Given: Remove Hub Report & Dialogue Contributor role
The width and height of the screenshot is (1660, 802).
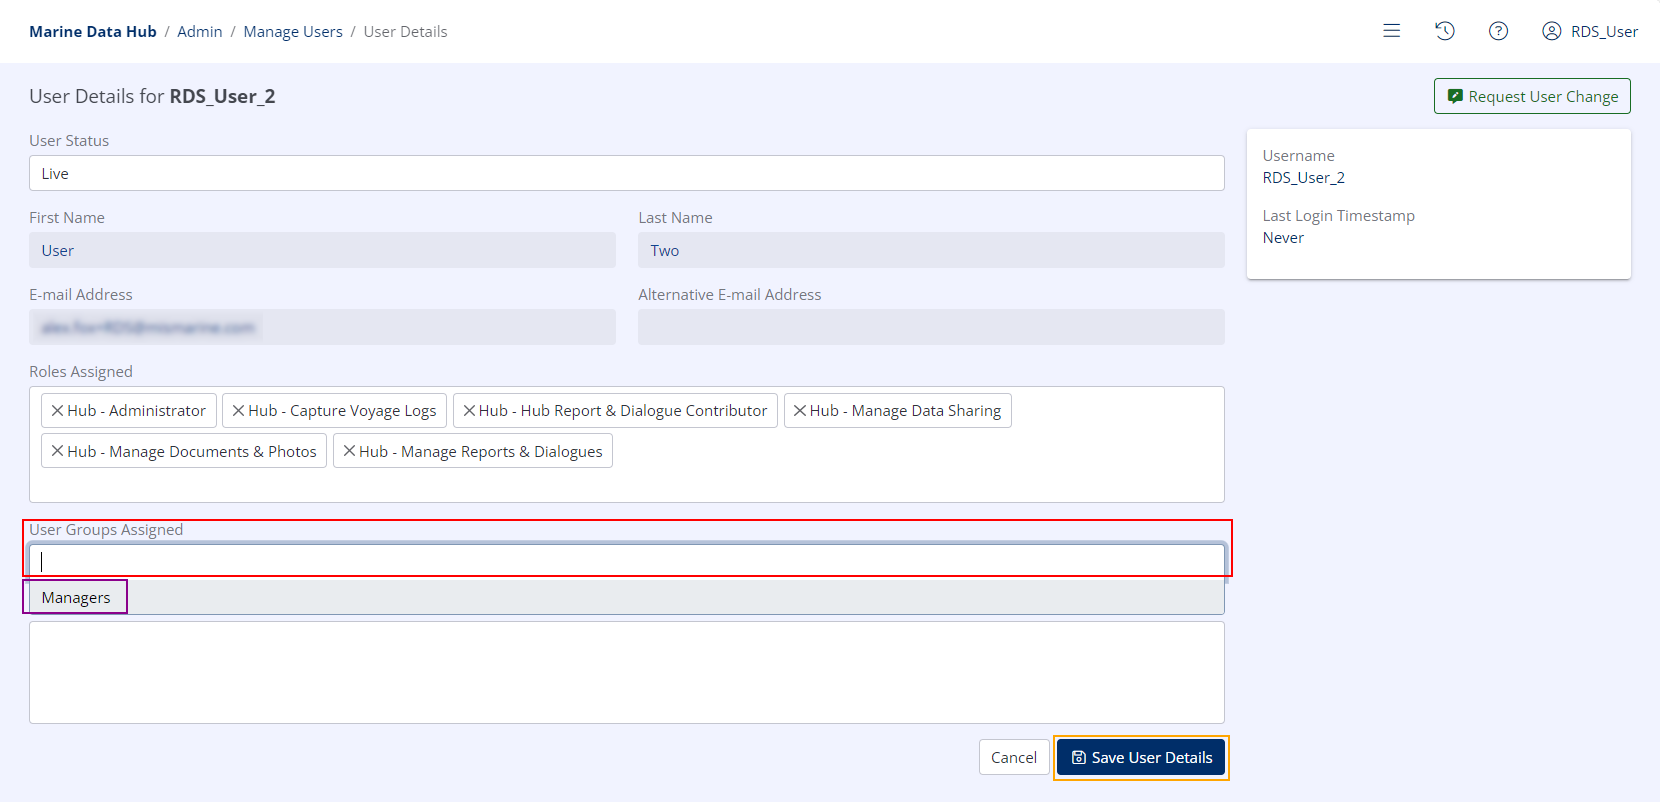Looking at the screenshot, I should [469, 411].
